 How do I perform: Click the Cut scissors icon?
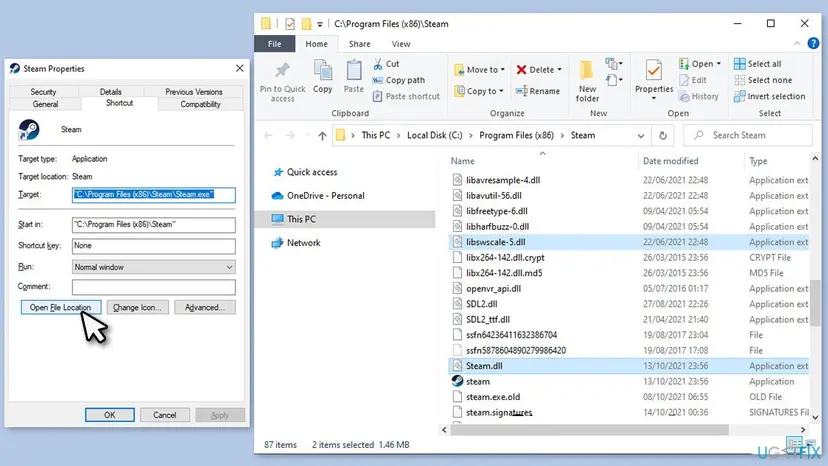(x=378, y=64)
